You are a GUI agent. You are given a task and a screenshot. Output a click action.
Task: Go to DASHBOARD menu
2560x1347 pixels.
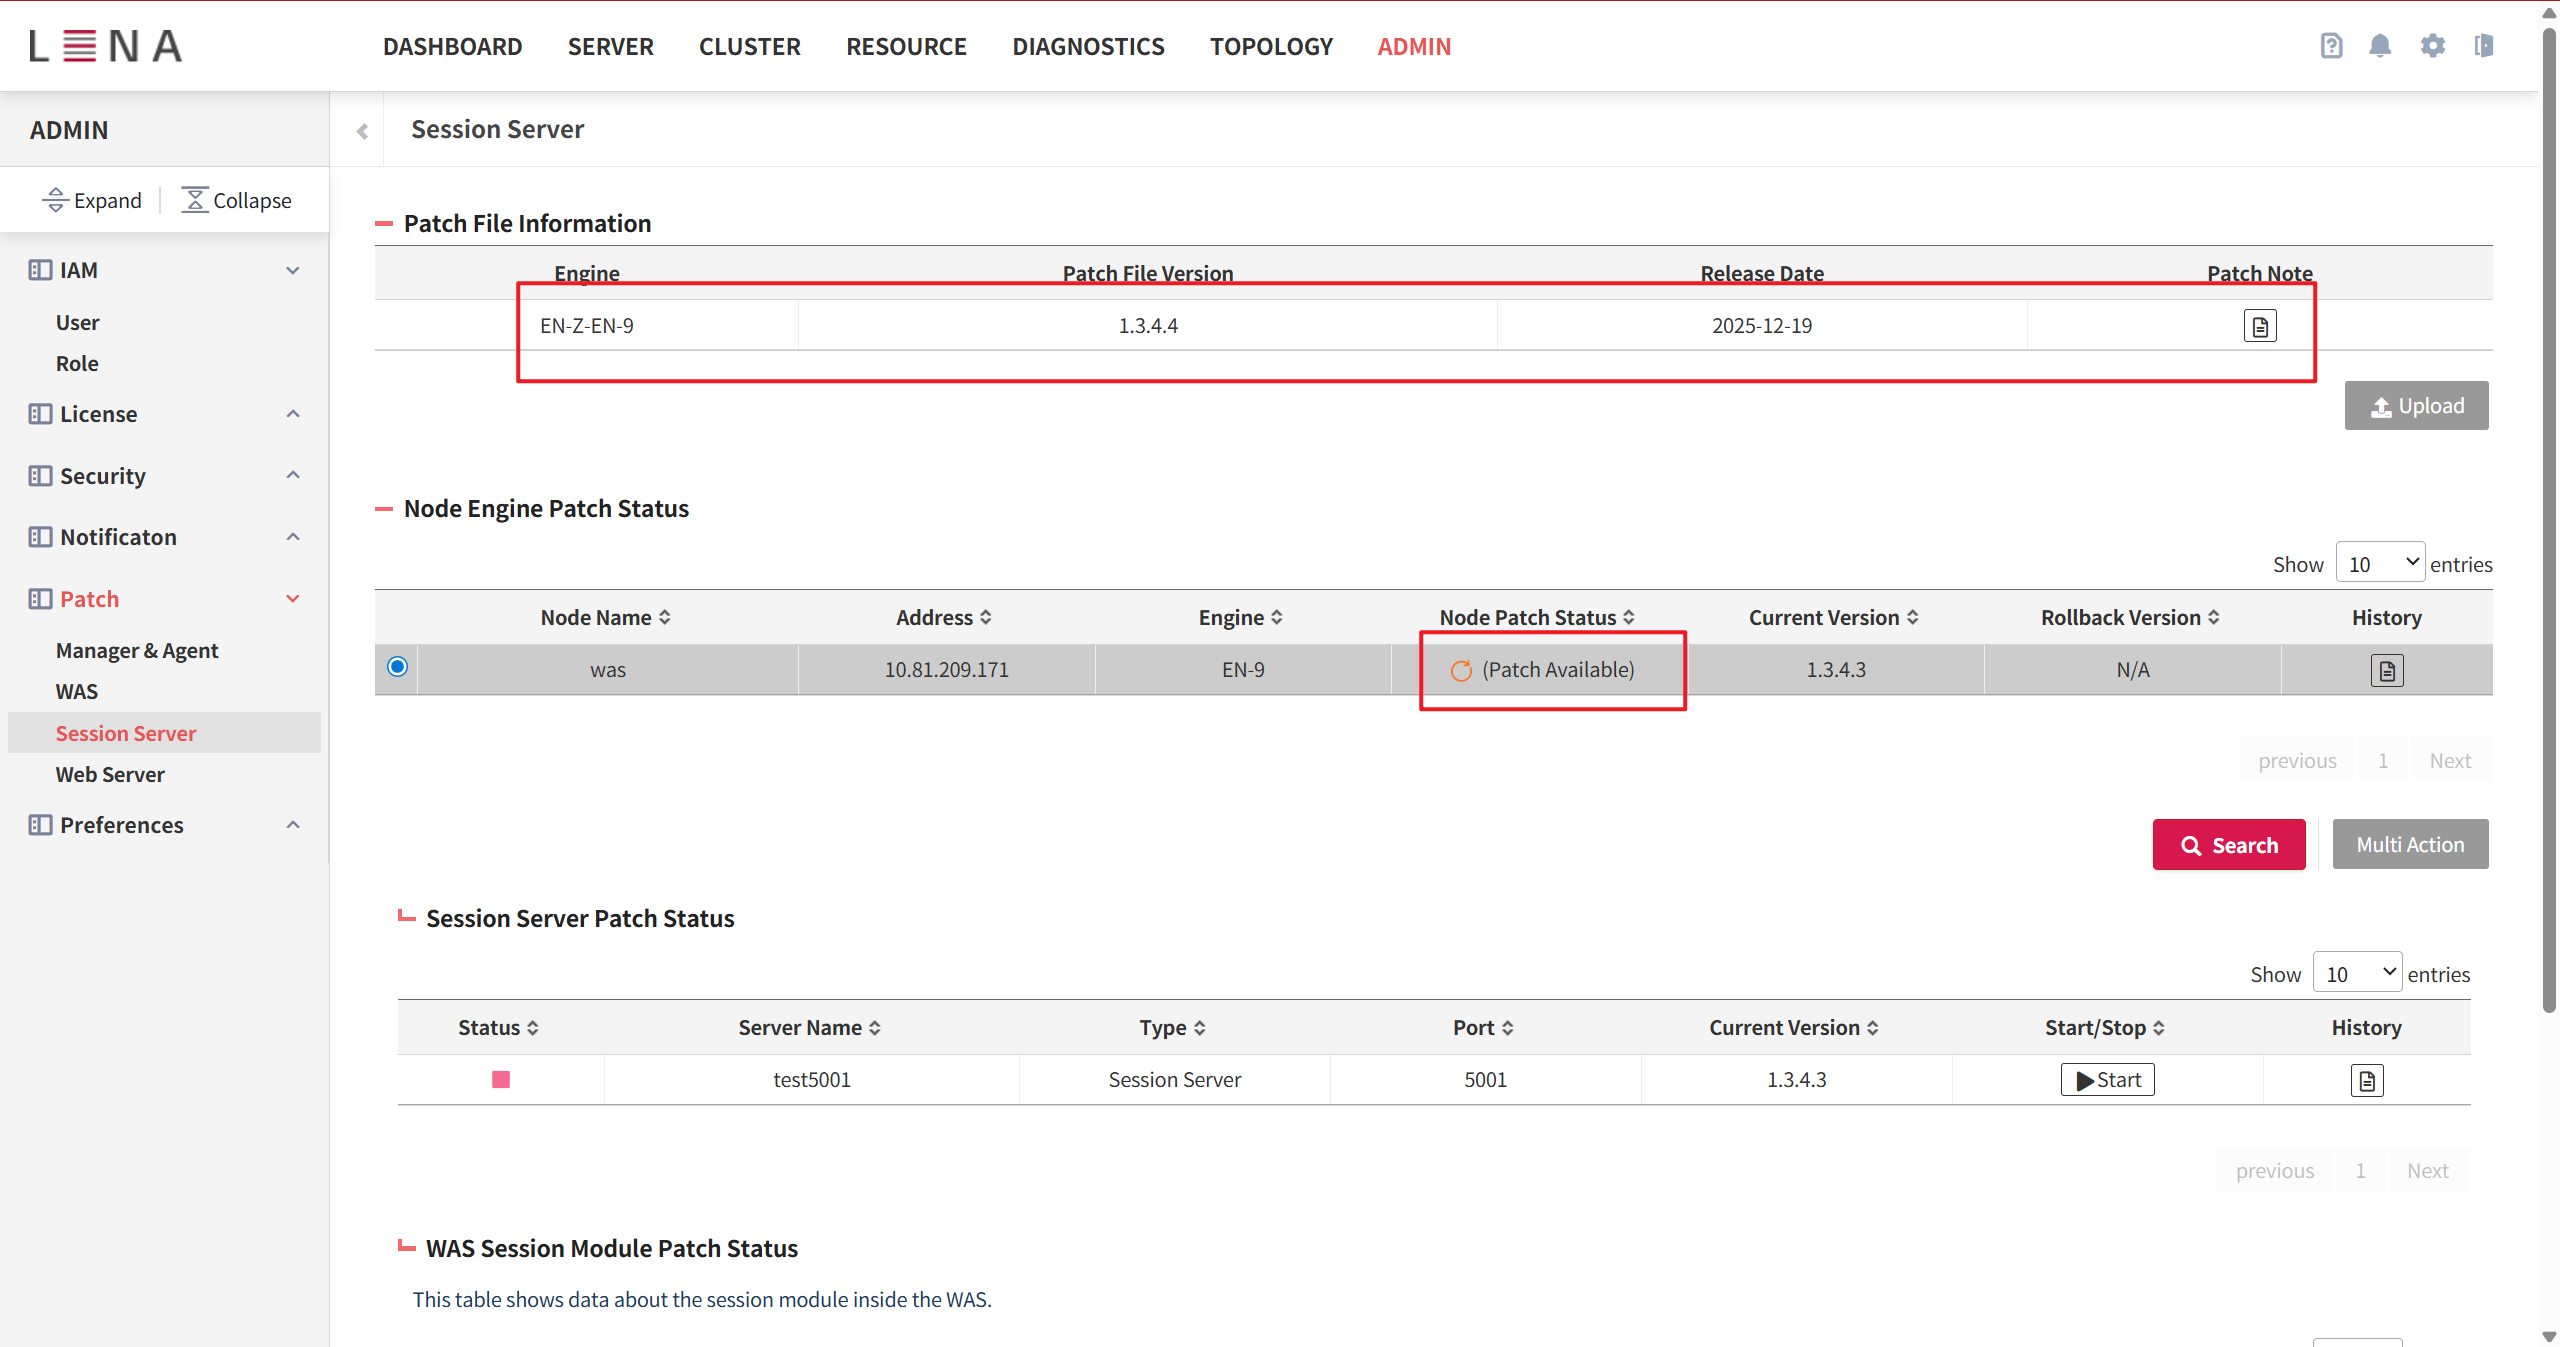pyautogui.click(x=452, y=47)
